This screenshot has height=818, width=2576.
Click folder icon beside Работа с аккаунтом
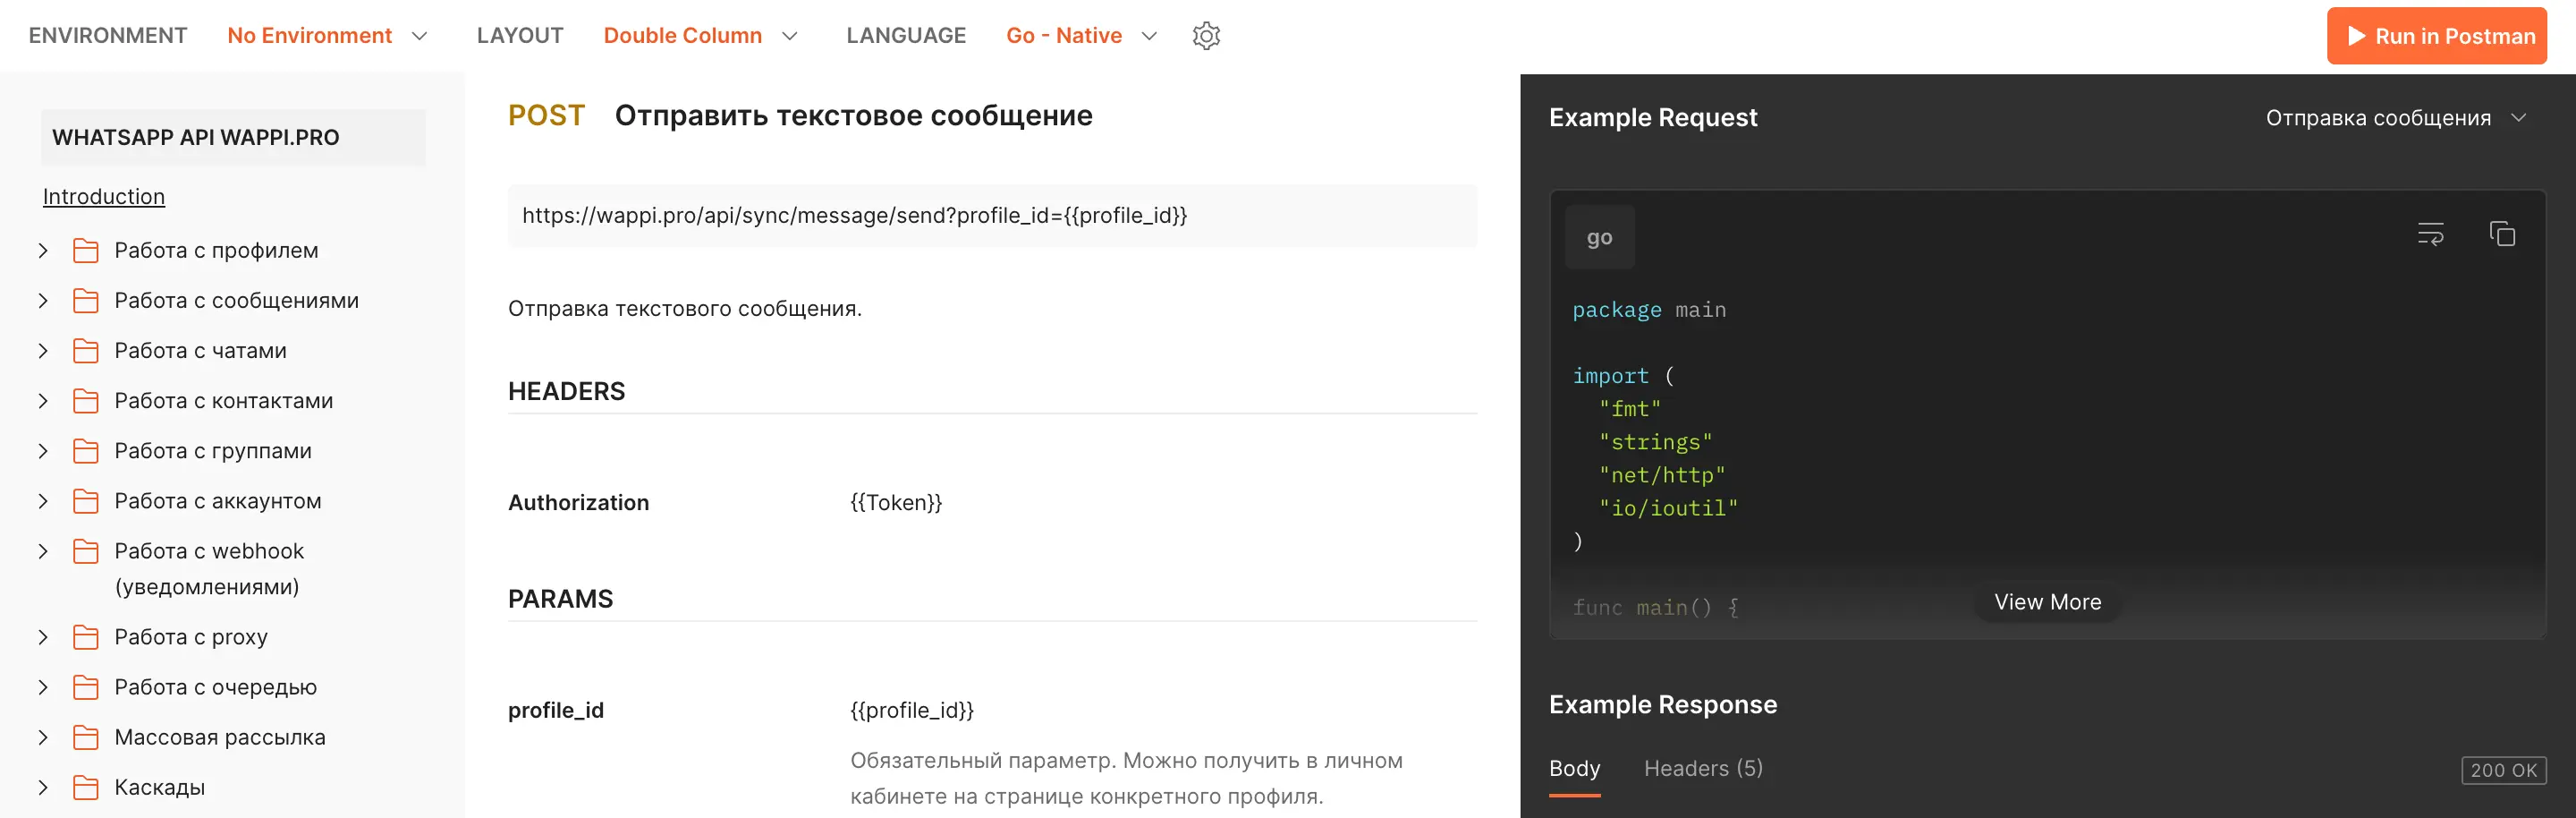(x=86, y=500)
